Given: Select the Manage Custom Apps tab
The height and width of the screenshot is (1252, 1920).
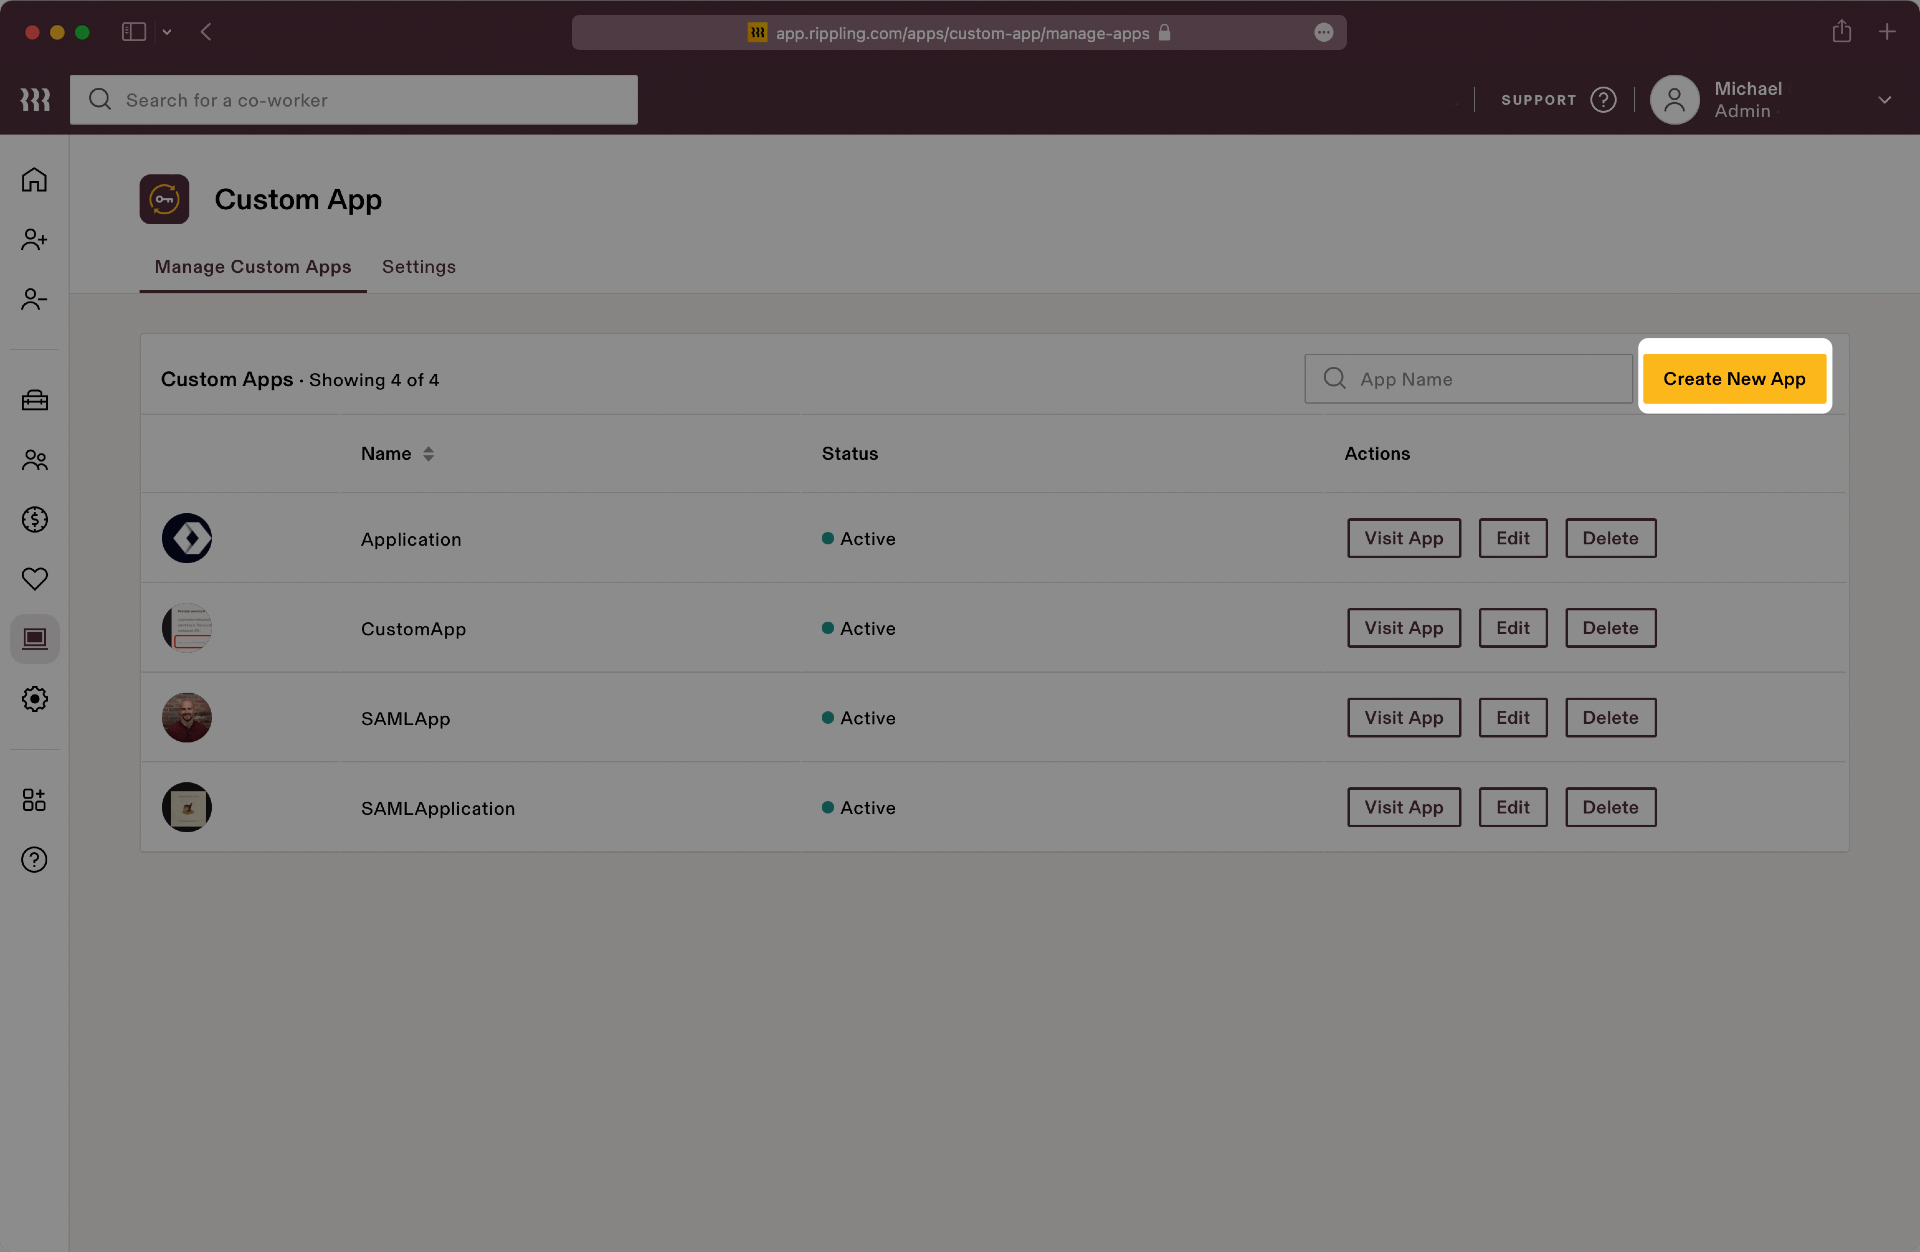Looking at the screenshot, I should click(252, 267).
